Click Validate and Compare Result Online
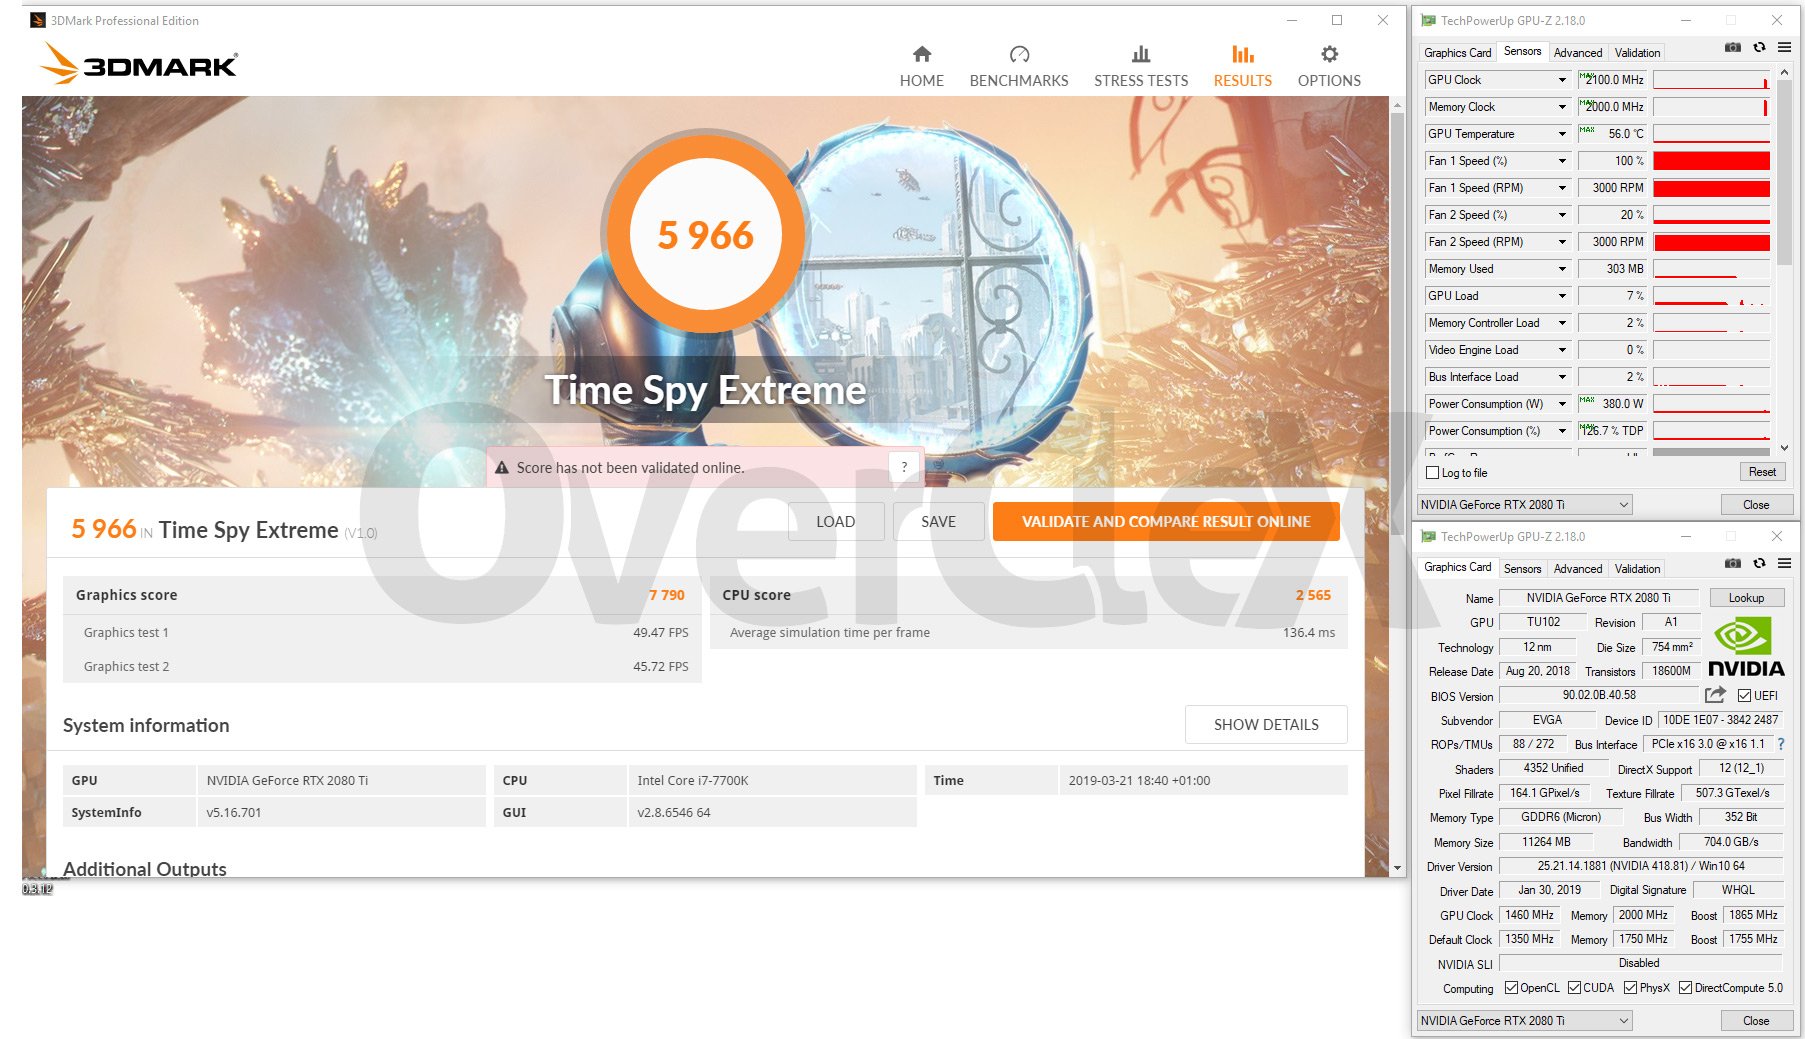The image size is (1805, 1039). click(1166, 522)
